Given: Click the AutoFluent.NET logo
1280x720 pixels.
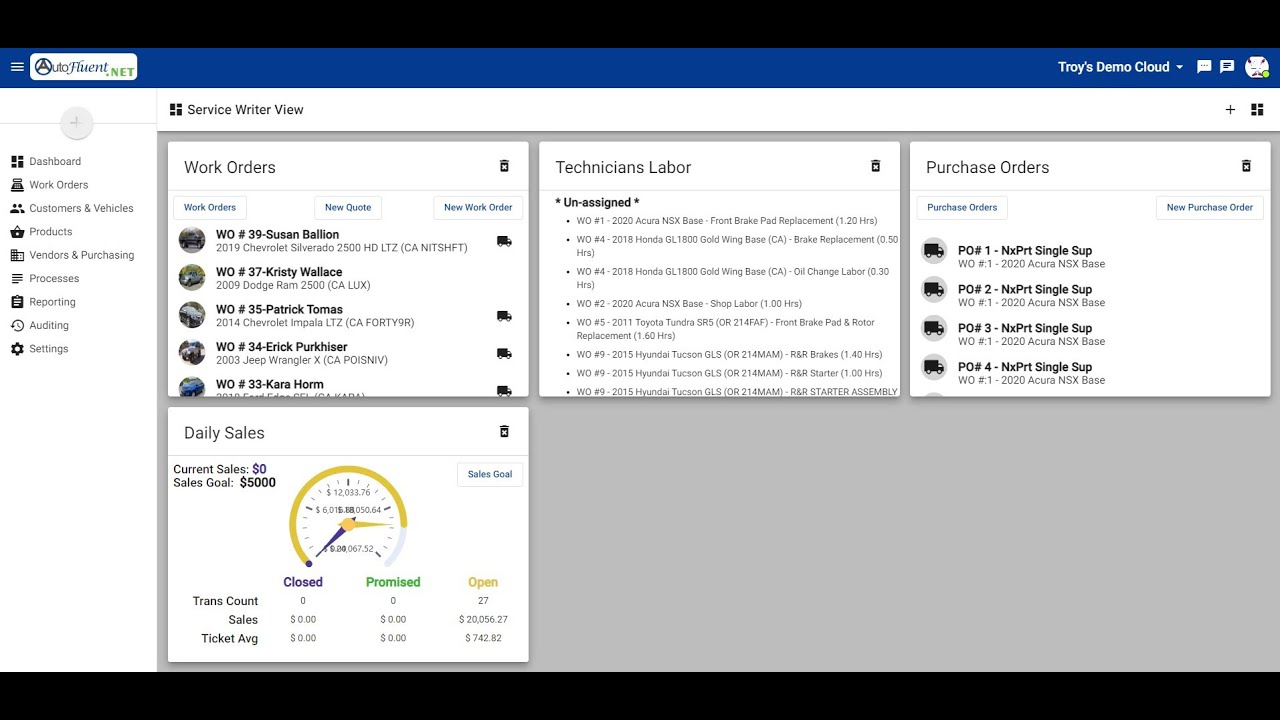Looking at the screenshot, I should click(84, 67).
